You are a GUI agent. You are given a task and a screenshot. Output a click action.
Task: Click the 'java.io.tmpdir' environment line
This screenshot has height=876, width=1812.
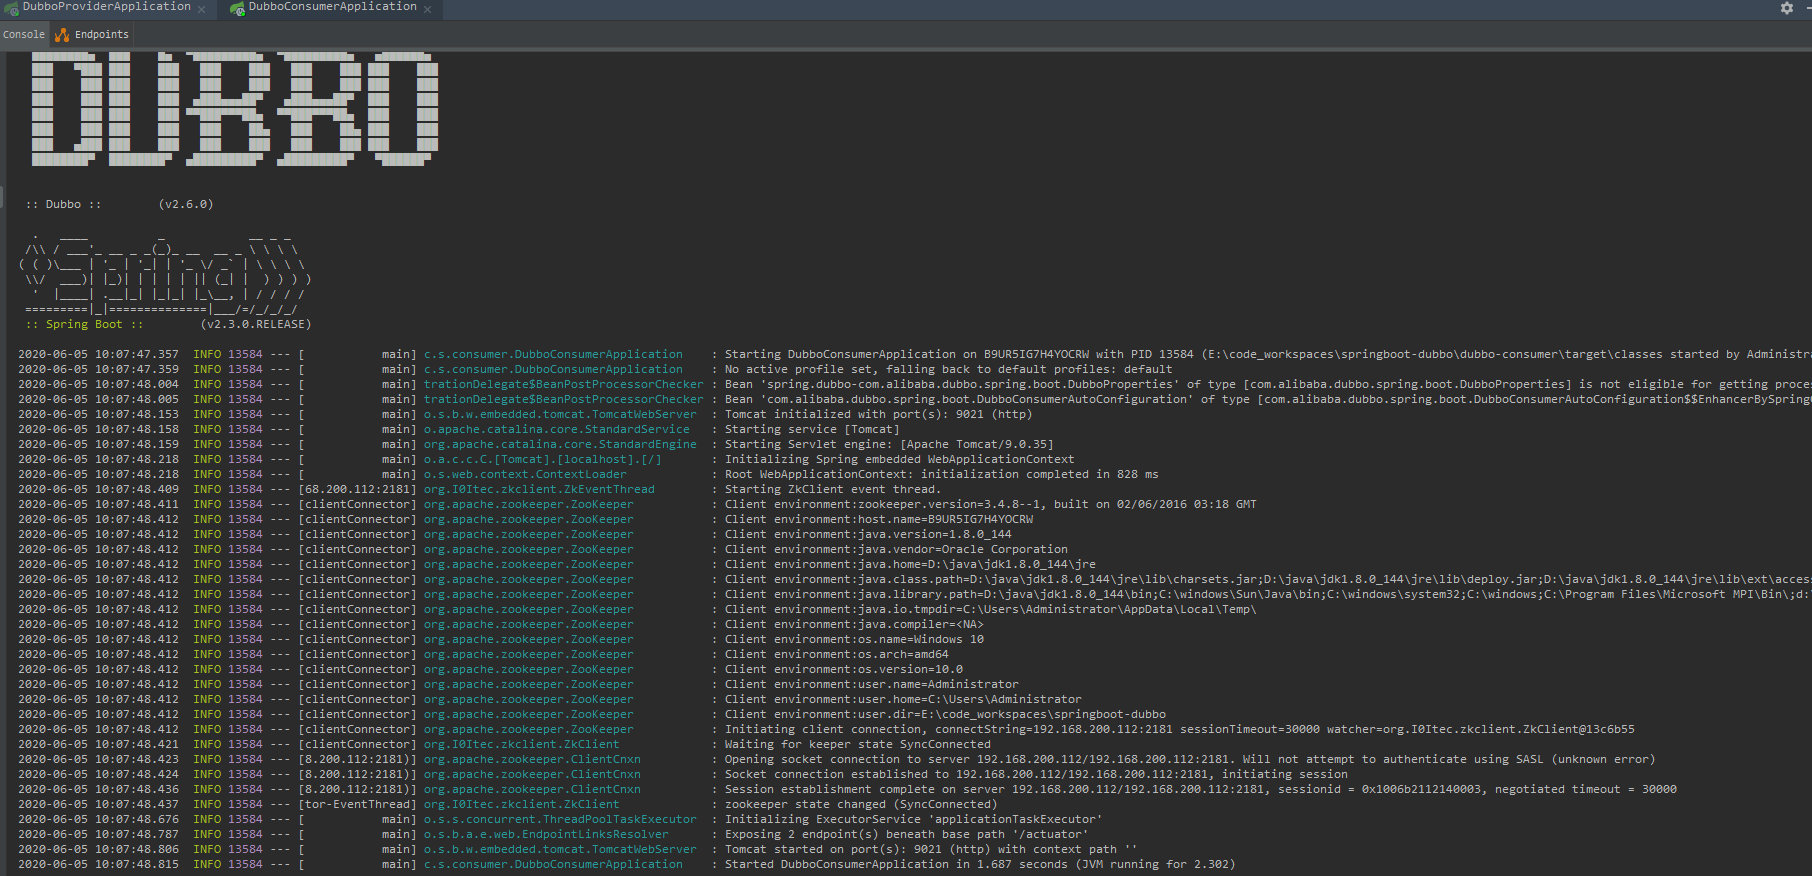(990, 609)
